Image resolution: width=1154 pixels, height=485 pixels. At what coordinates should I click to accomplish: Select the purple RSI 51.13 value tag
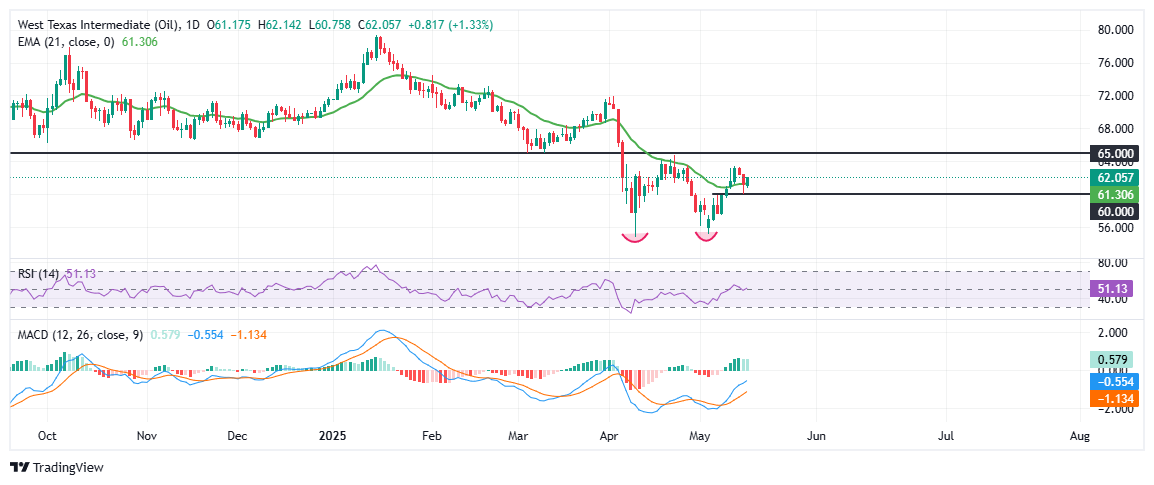(1116, 289)
